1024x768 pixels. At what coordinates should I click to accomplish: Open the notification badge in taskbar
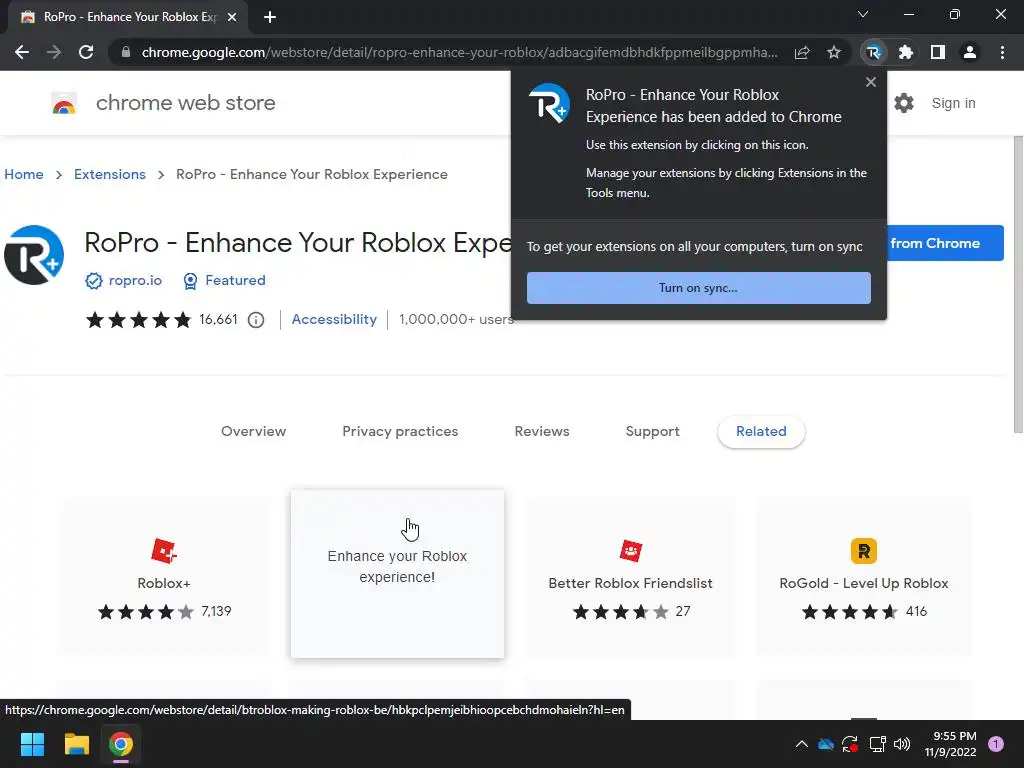pos(996,744)
